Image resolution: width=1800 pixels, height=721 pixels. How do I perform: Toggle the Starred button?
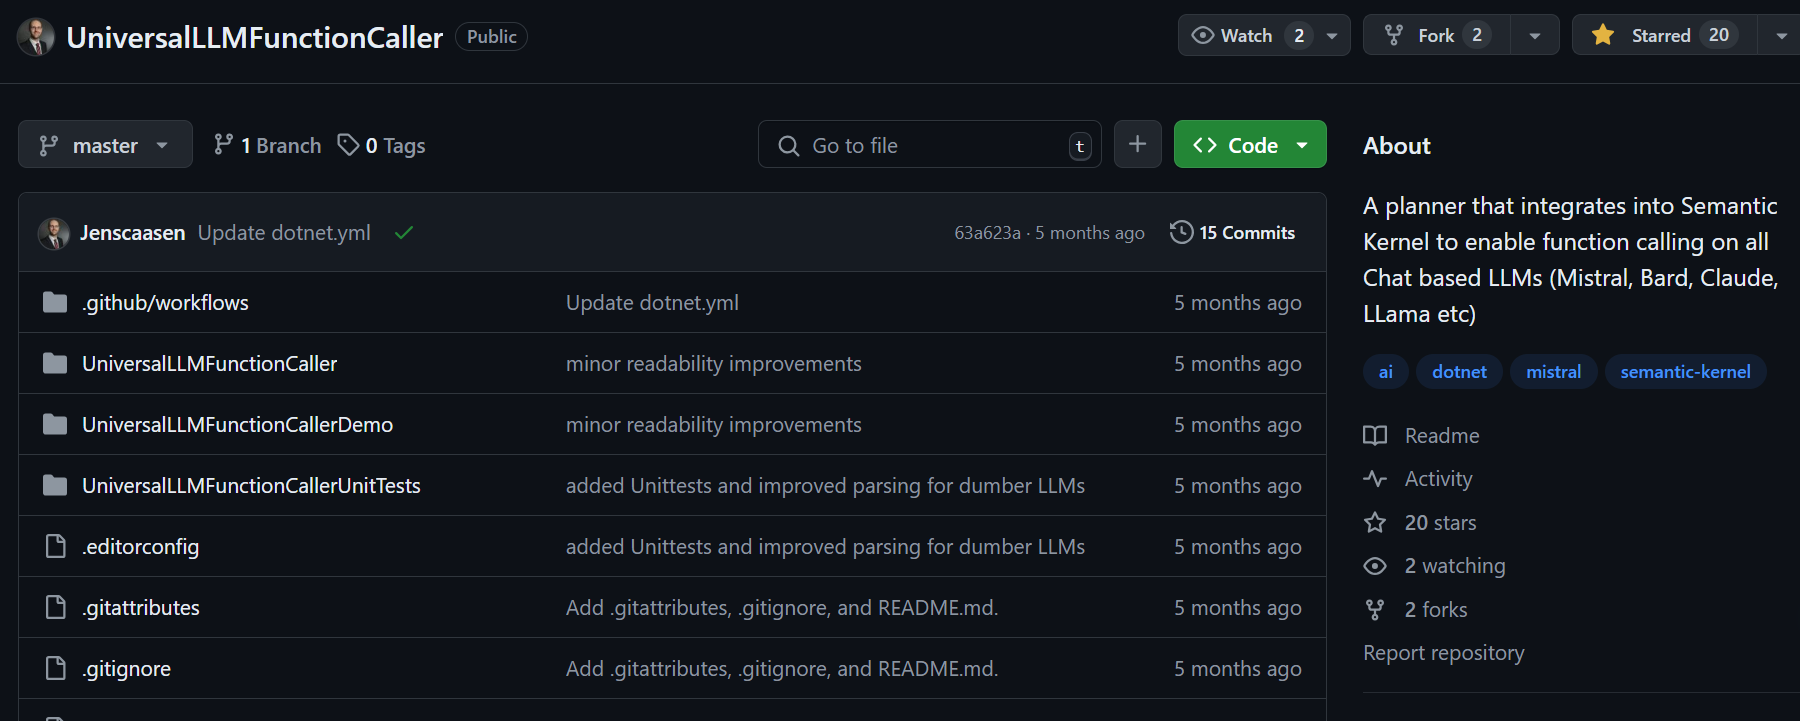pyautogui.click(x=1664, y=35)
